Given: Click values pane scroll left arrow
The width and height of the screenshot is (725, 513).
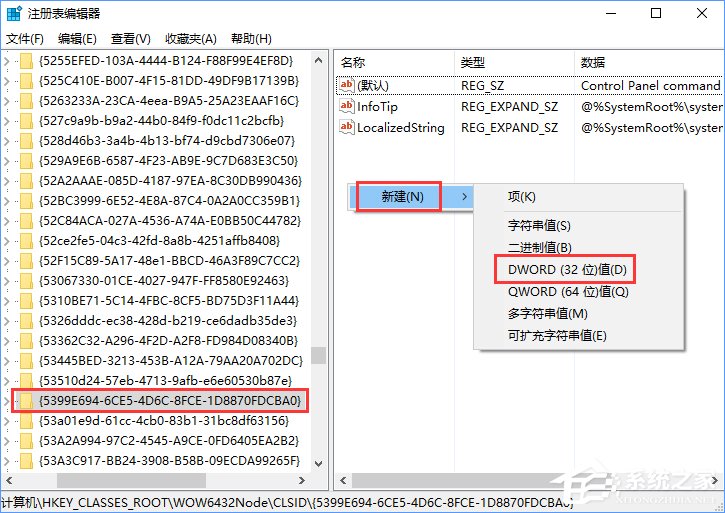Looking at the screenshot, I should coord(343,481).
